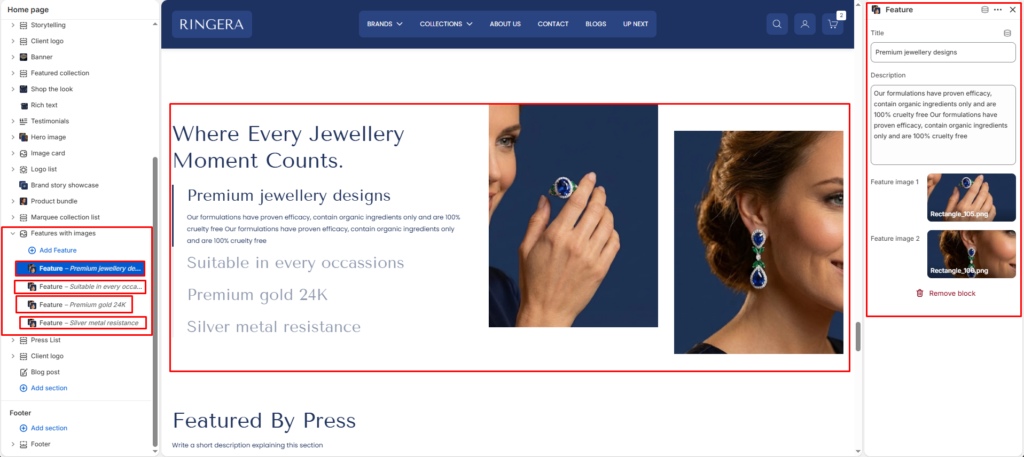Go to ABOUT US menu item
Screen dimensions: 1024x457
point(505,24)
